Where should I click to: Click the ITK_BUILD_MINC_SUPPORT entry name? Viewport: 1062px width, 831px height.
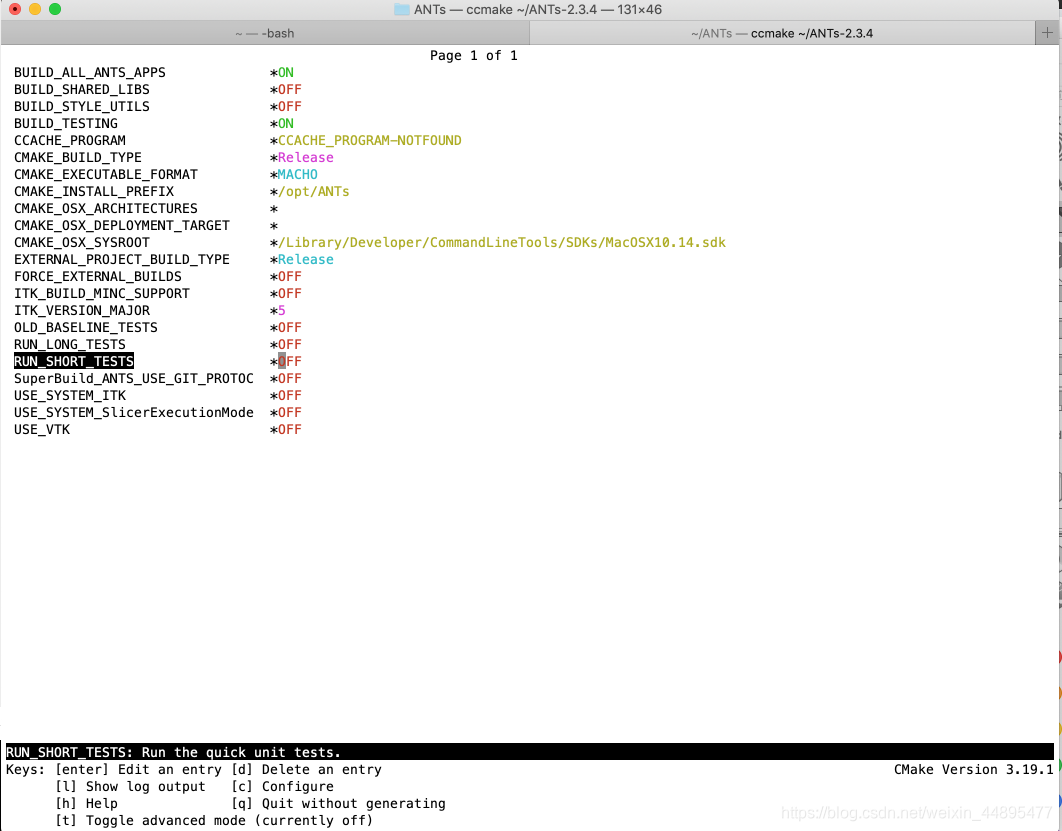click(102, 293)
